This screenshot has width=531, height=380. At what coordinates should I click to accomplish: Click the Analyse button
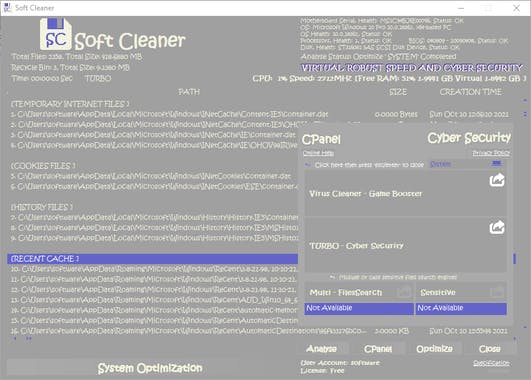pyautogui.click(x=321, y=349)
